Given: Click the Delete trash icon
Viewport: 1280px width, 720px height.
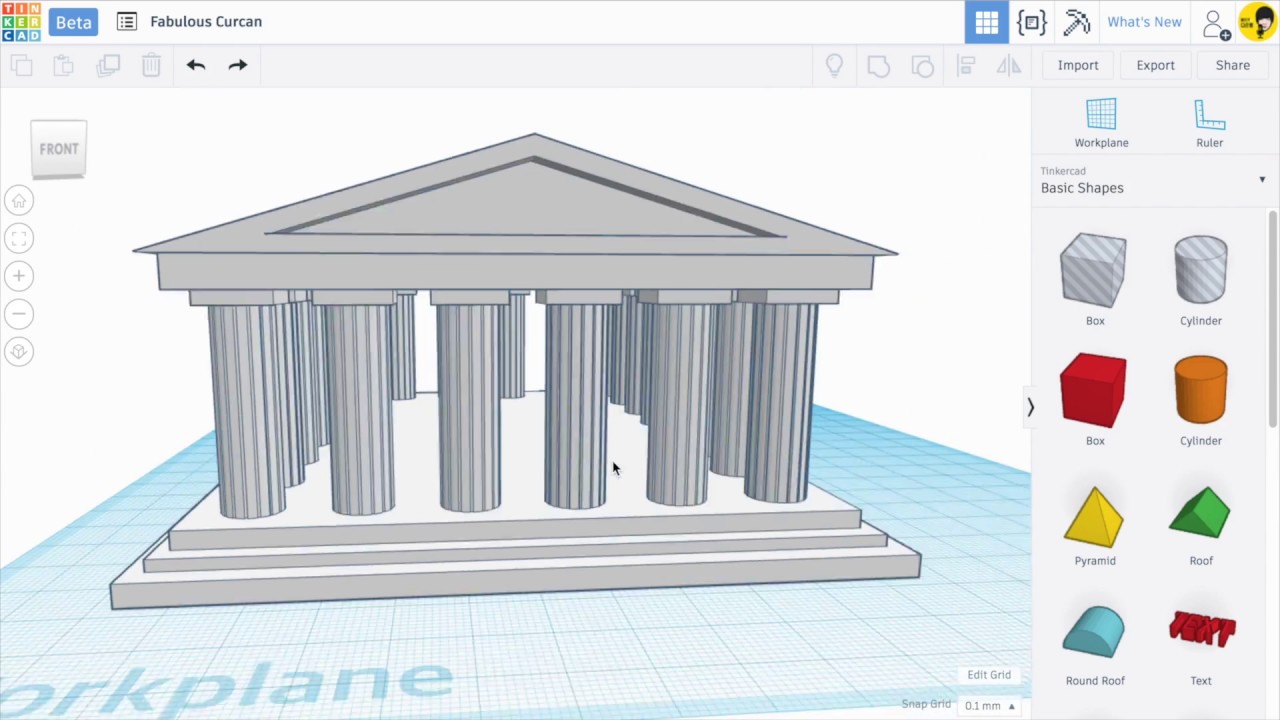Looking at the screenshot, I should click(x=151, y=66).
